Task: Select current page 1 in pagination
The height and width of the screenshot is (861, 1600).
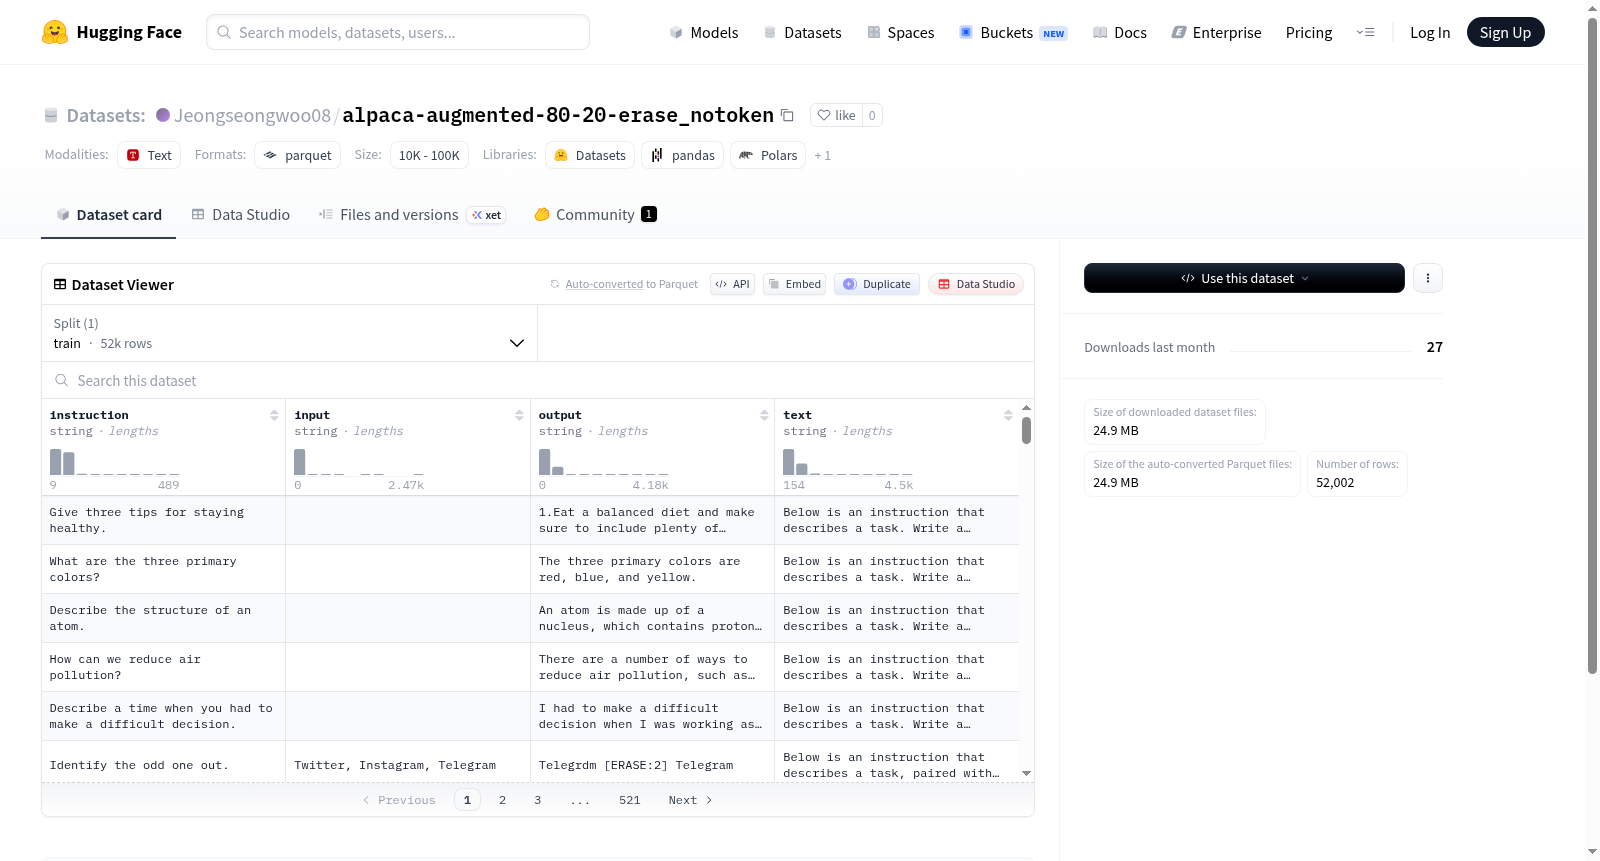Action: click(x=467, y=800)
